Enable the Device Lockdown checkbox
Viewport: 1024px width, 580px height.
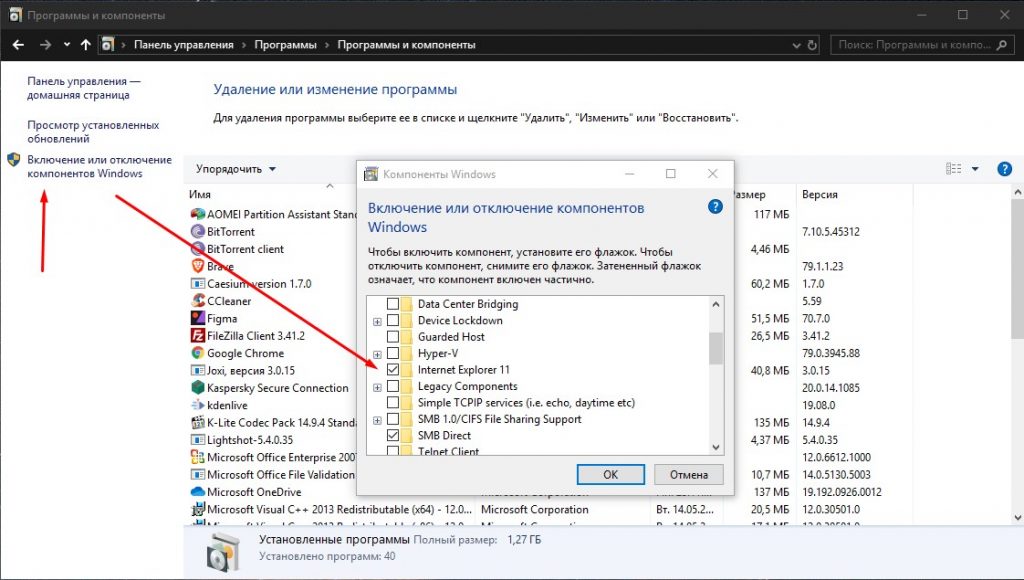[393, 320]
